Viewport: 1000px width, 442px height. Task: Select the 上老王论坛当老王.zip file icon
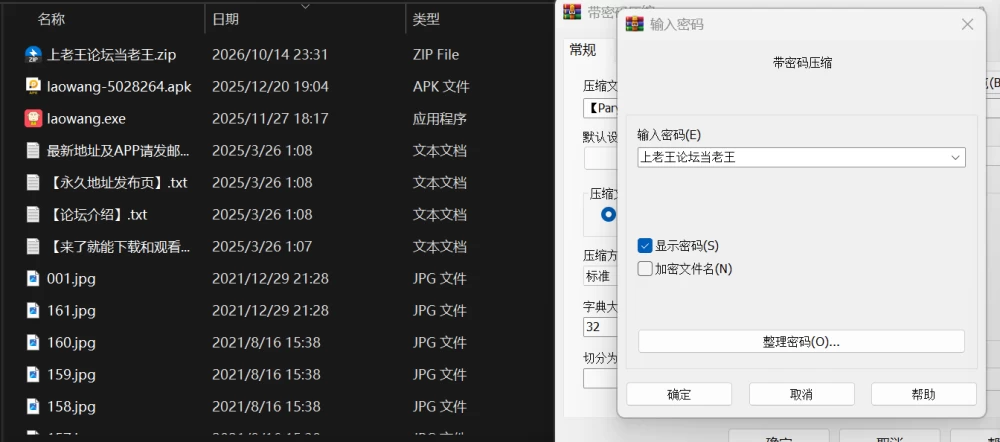click(33, 55)
